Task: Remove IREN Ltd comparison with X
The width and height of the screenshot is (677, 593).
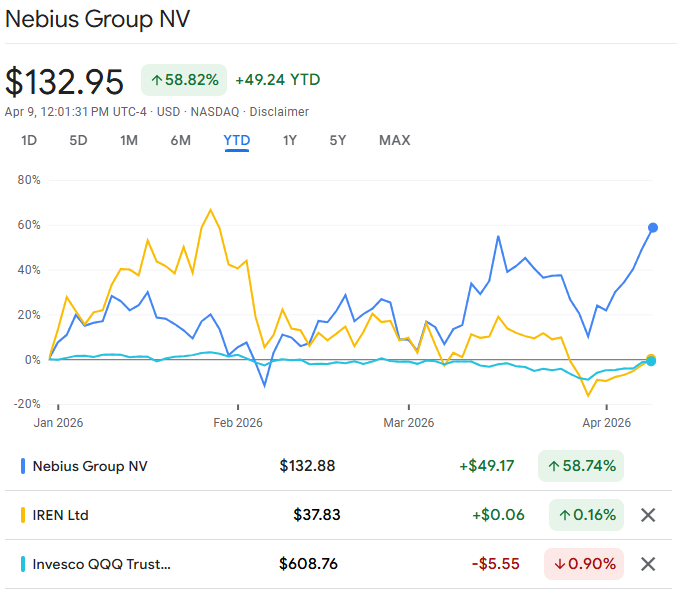Action: tap(648, 515)
